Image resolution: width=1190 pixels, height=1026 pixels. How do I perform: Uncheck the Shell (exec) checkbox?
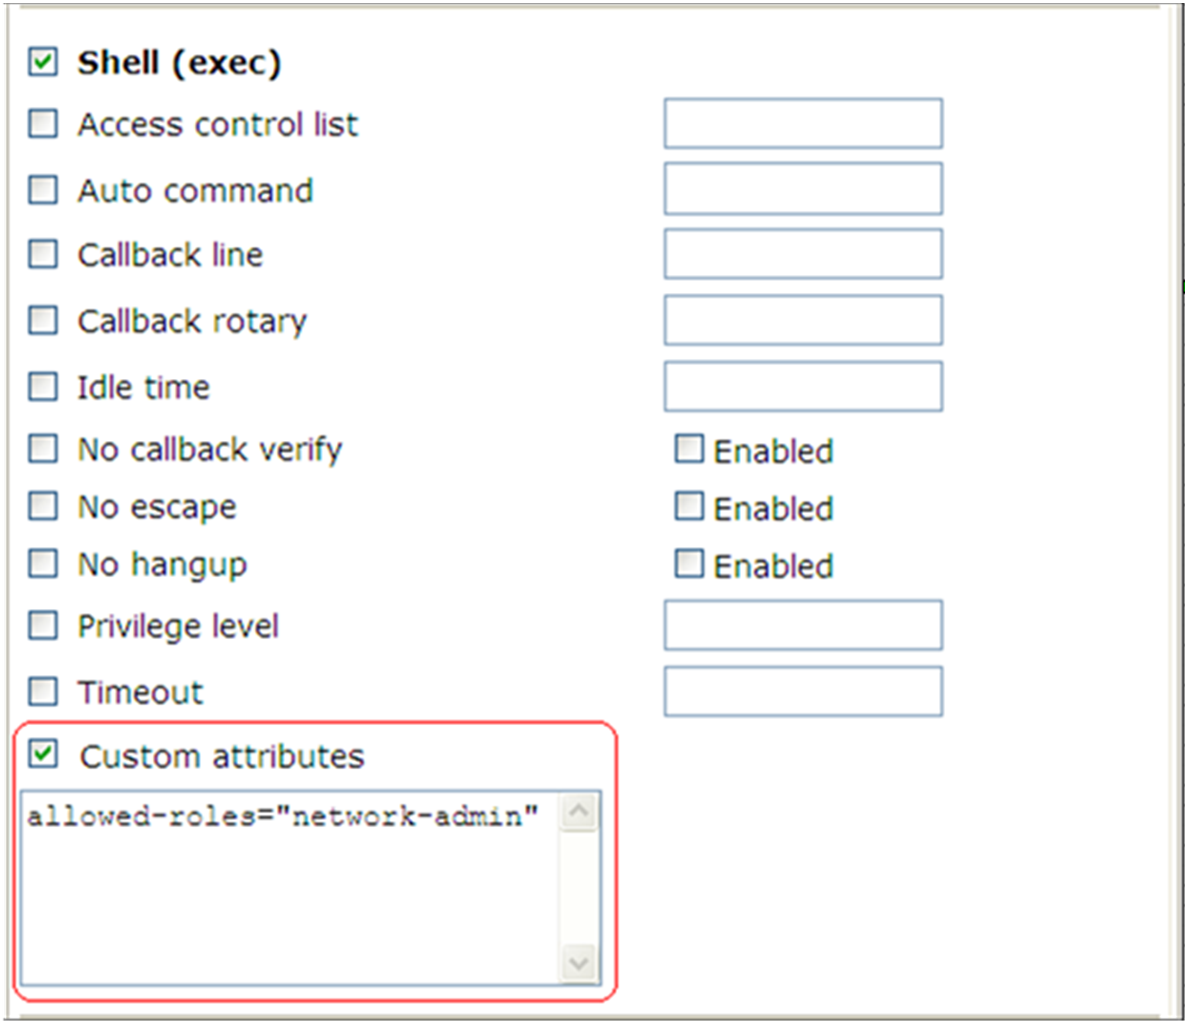coord(42,61)
